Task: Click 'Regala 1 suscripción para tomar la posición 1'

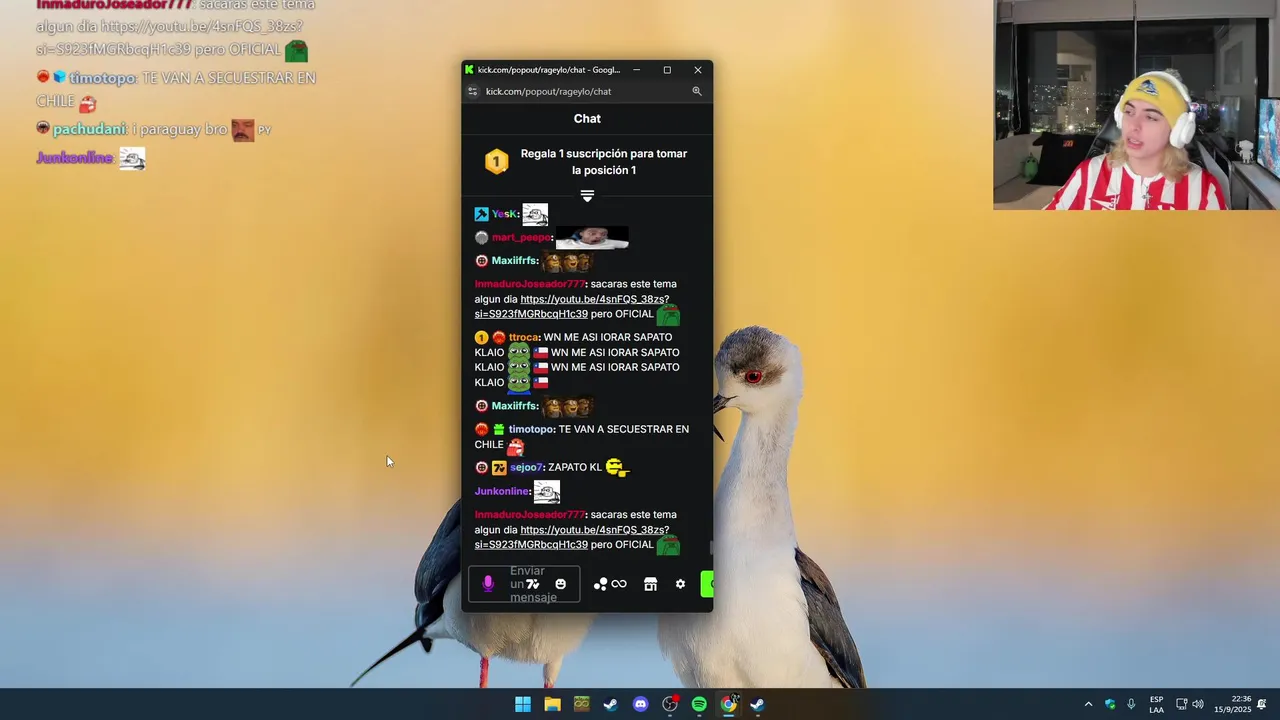Action: pyautogui.click(x=603, y=162)
